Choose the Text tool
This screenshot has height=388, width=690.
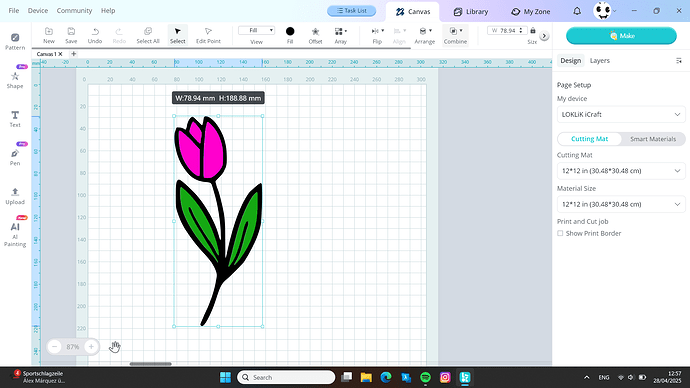point(15,119)
